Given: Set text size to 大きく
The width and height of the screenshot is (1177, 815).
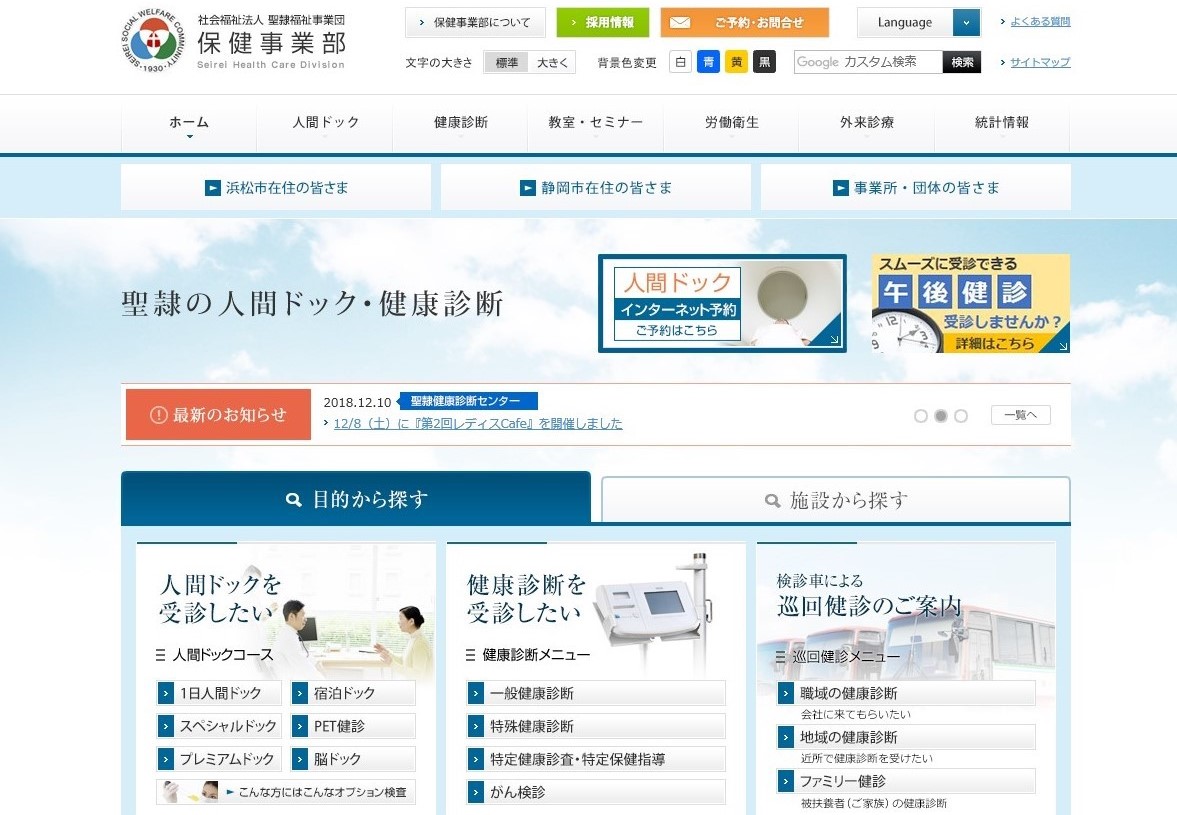Looking at the screenshot, I should pos(552,62).
